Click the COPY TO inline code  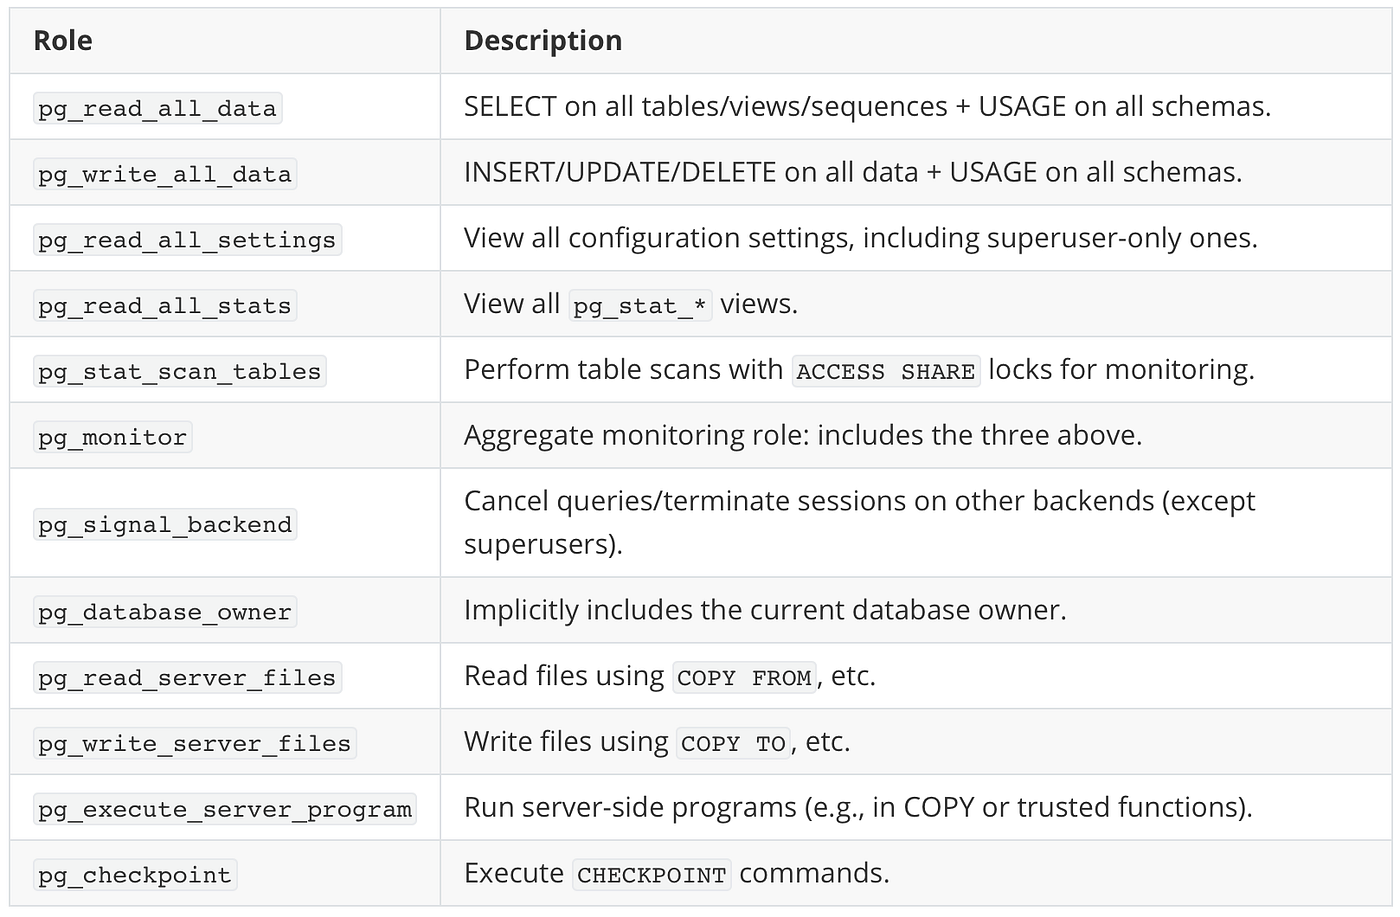[733, 744]
